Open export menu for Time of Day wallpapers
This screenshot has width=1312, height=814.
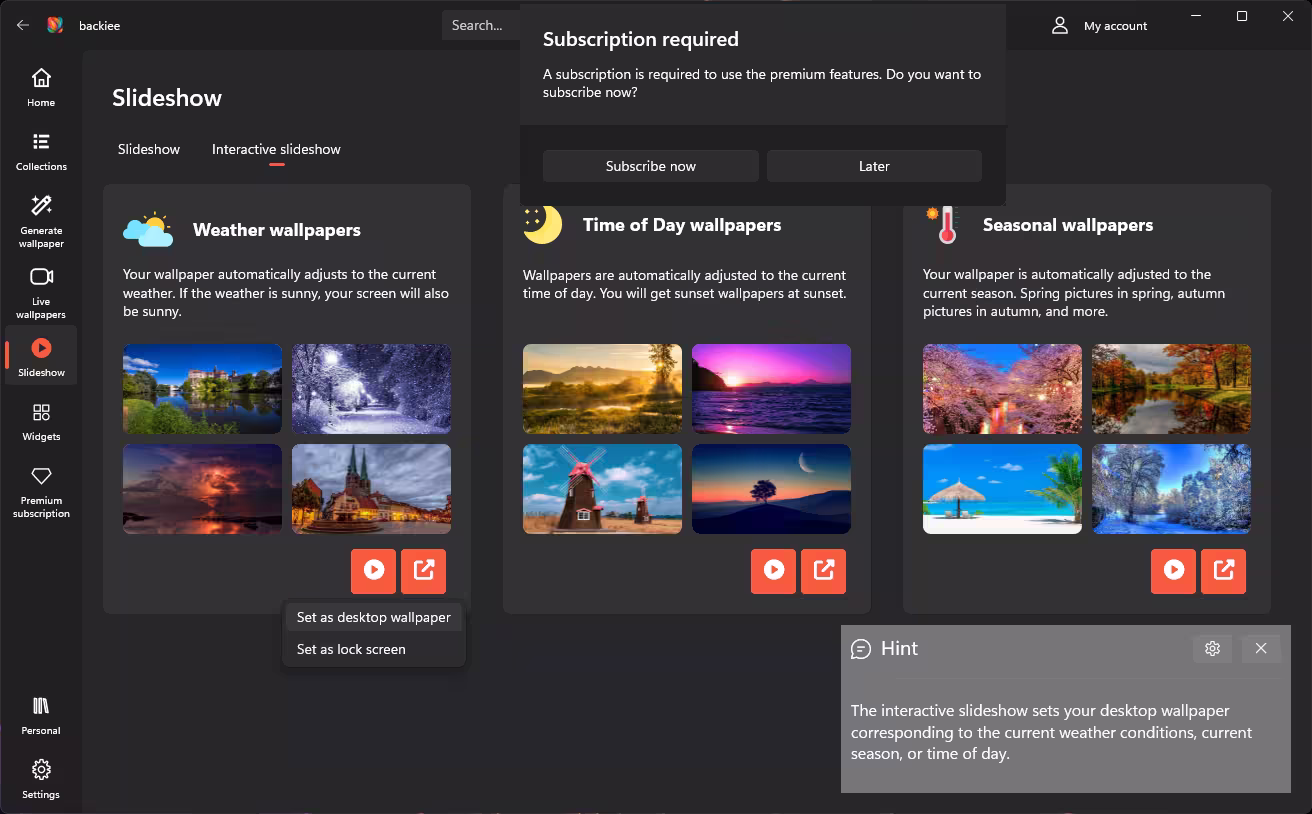[x=824, y=571]
